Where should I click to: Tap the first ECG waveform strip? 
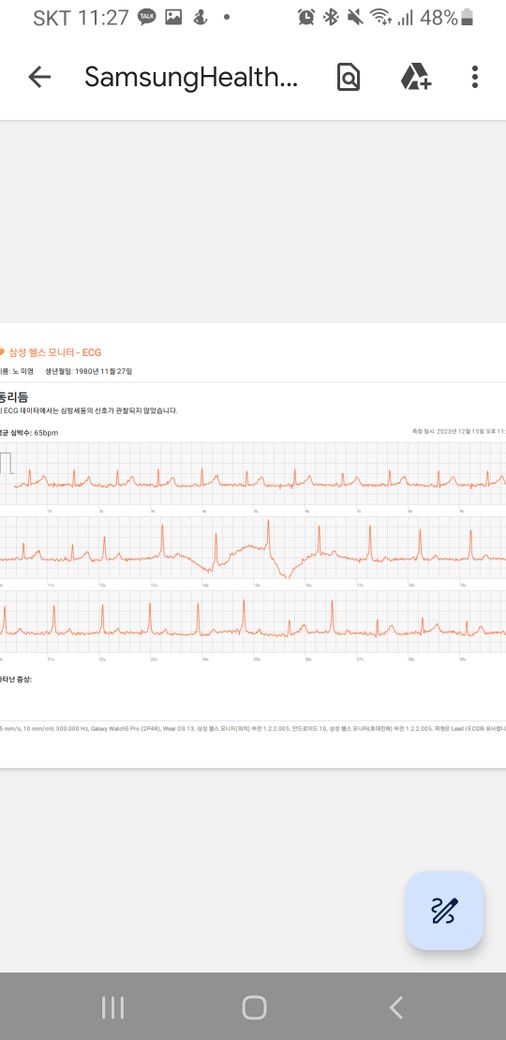coord(253,474)
